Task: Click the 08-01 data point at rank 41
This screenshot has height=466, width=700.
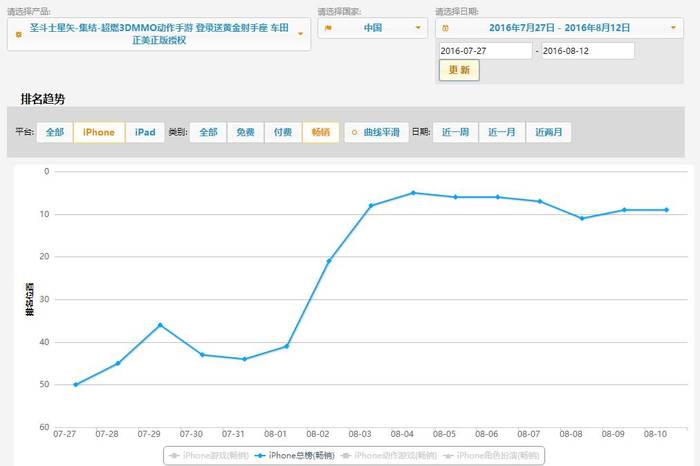Action: (x=287, y=346)
